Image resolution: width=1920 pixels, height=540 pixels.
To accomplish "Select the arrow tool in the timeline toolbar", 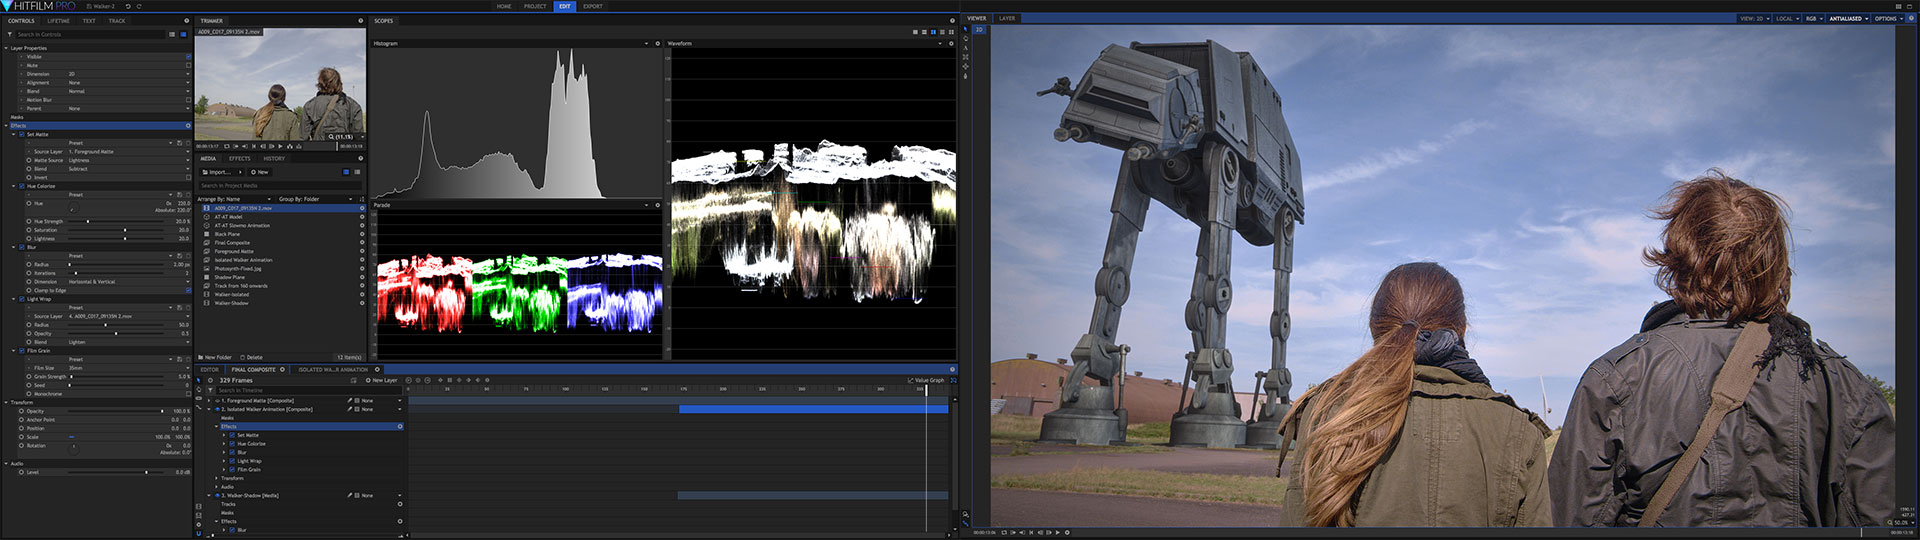I will pos(198,380).
